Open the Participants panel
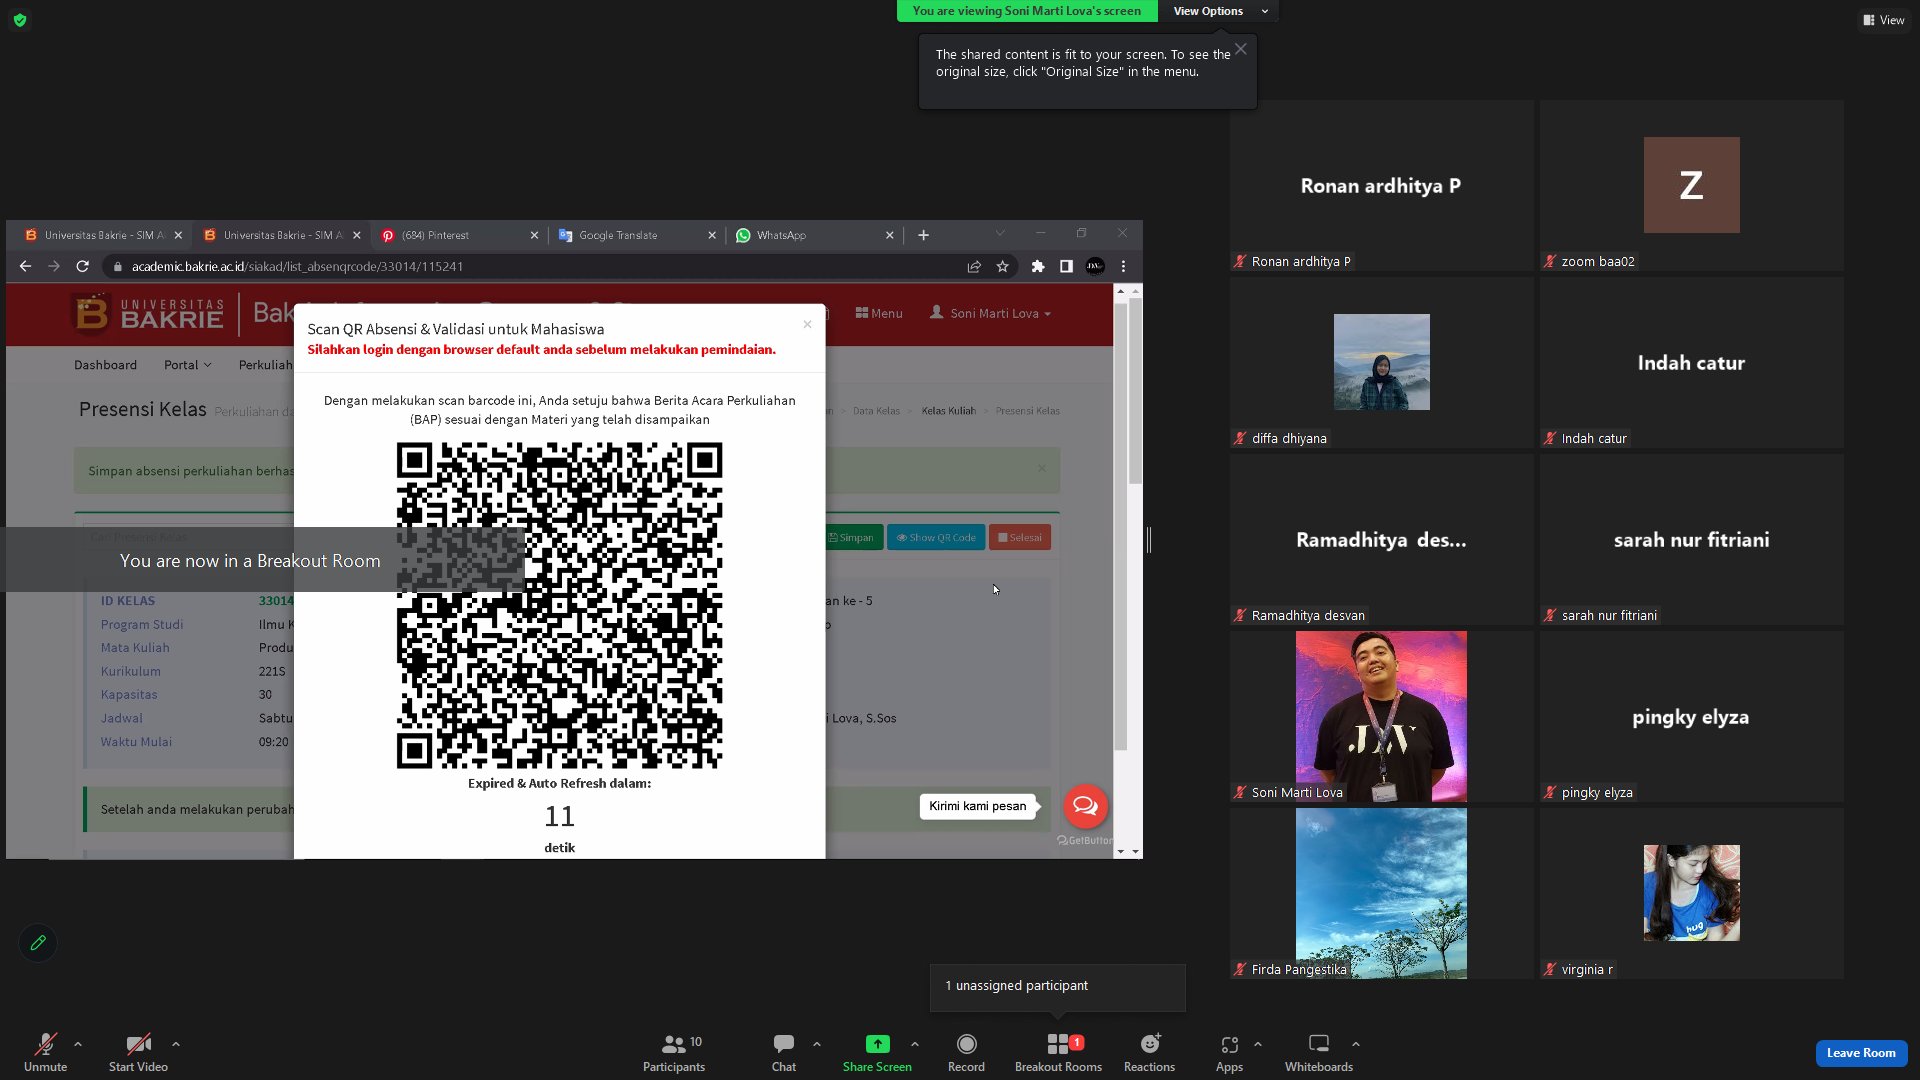1920x1080 pixels. pyautogui.click(x=674, y=1052)
